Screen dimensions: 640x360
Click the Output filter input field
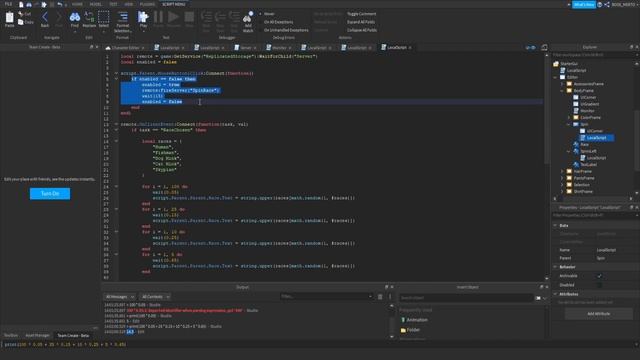point(326,297)
